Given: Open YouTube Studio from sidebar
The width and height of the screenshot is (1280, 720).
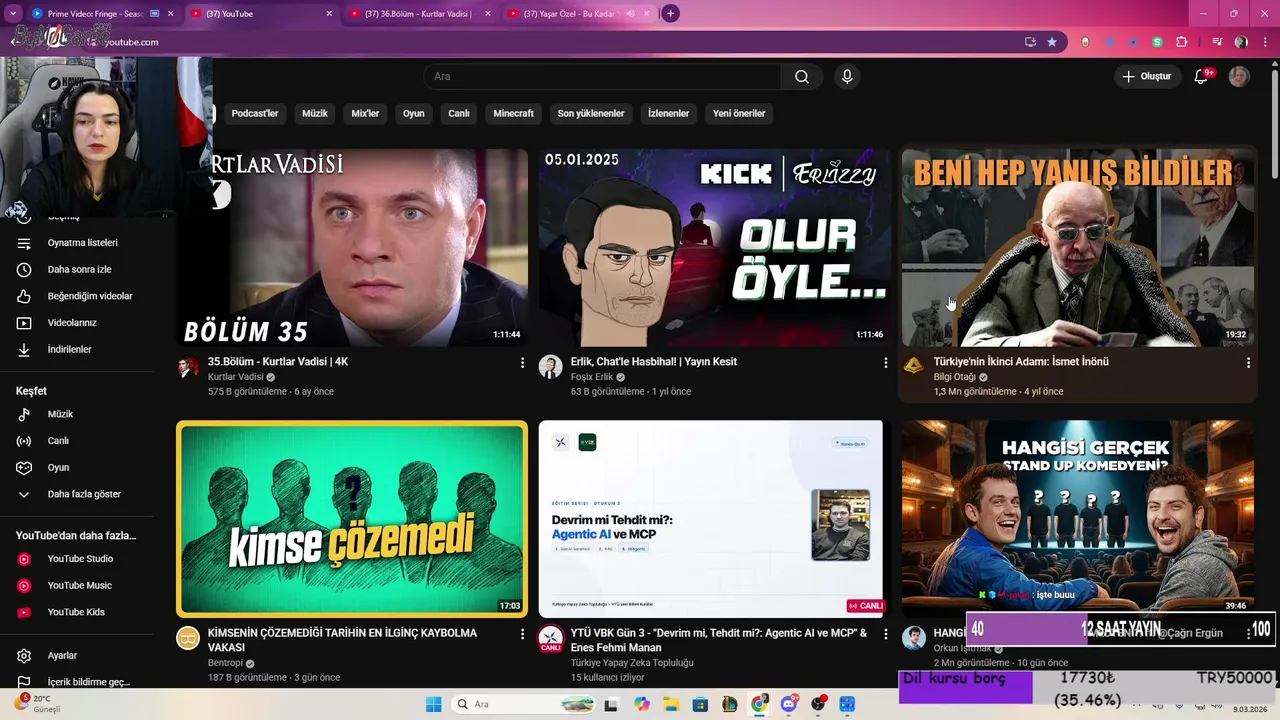Looking at the screenshot, I should (x=82, y=559).
